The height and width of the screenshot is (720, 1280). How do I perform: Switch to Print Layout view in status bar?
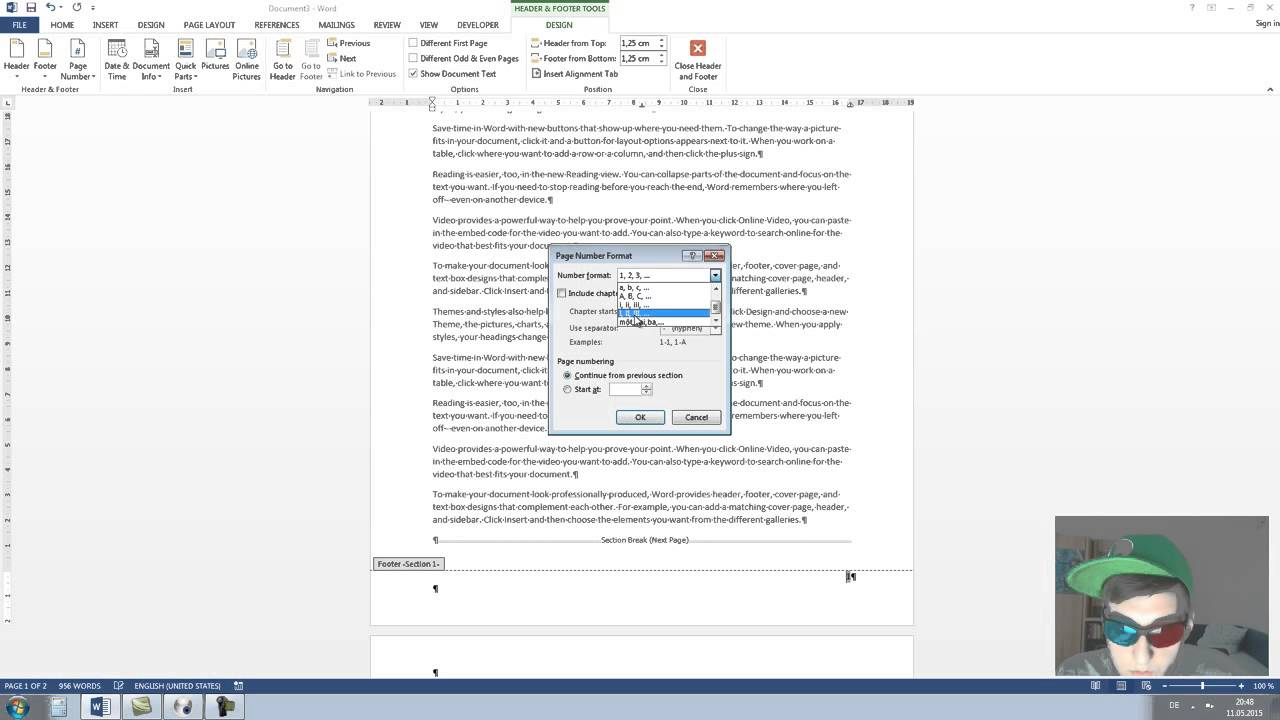pyautogui.click(x=1121, y=686)
